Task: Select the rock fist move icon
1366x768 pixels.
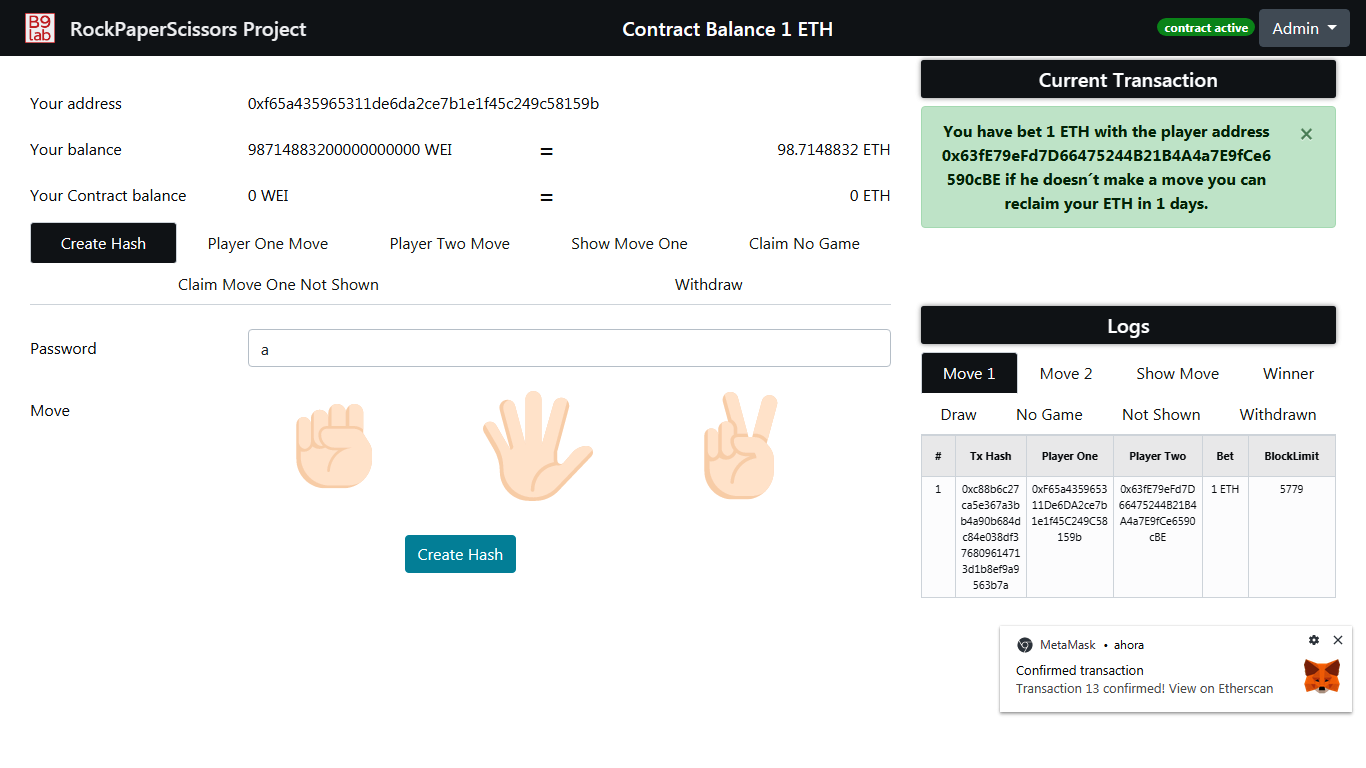Action: 334,445
